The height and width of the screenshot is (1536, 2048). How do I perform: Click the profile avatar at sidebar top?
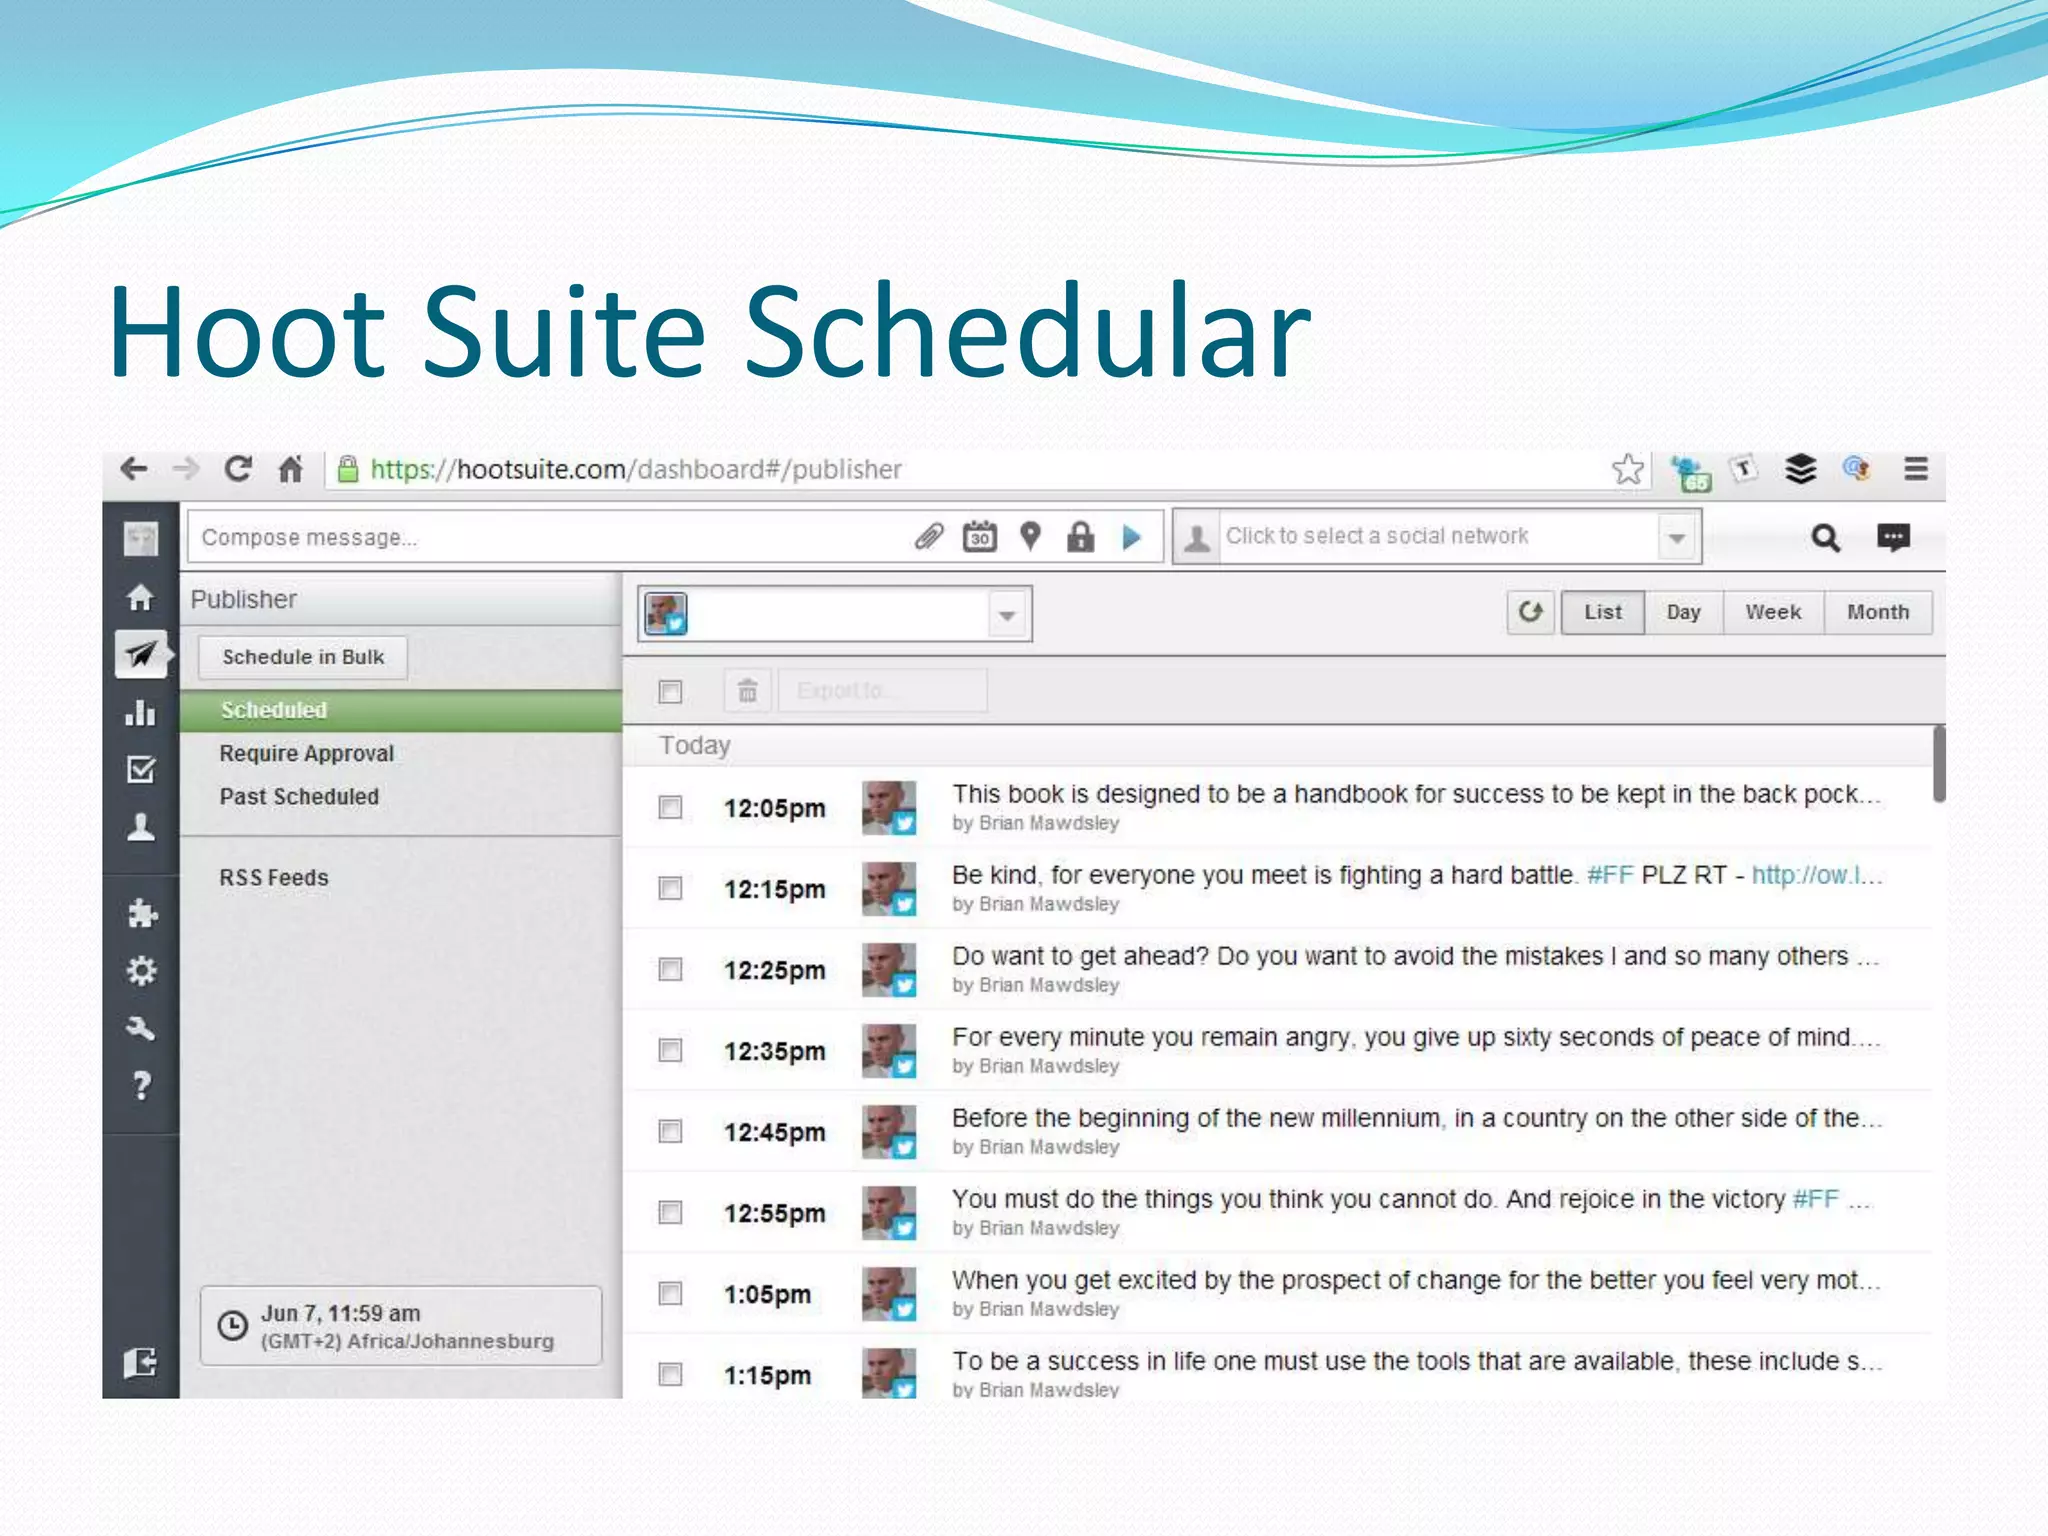click(141, 539)
